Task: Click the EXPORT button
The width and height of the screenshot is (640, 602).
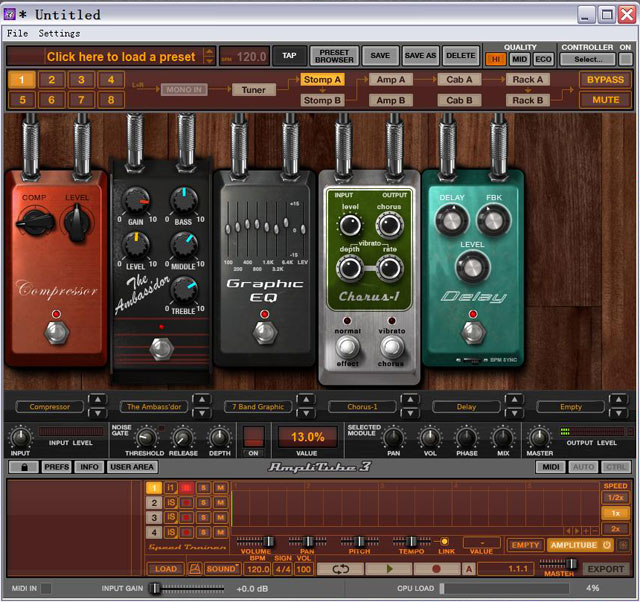Action: tap(606, 569)
